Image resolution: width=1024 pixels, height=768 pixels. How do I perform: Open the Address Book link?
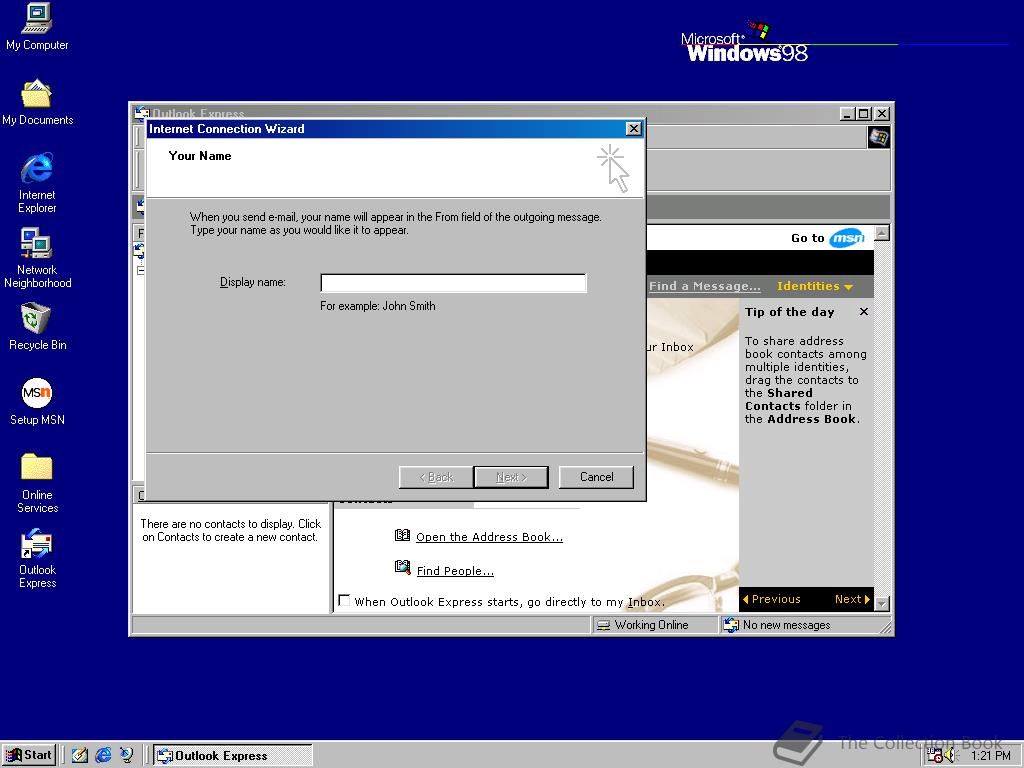click(x=489, y=537)
